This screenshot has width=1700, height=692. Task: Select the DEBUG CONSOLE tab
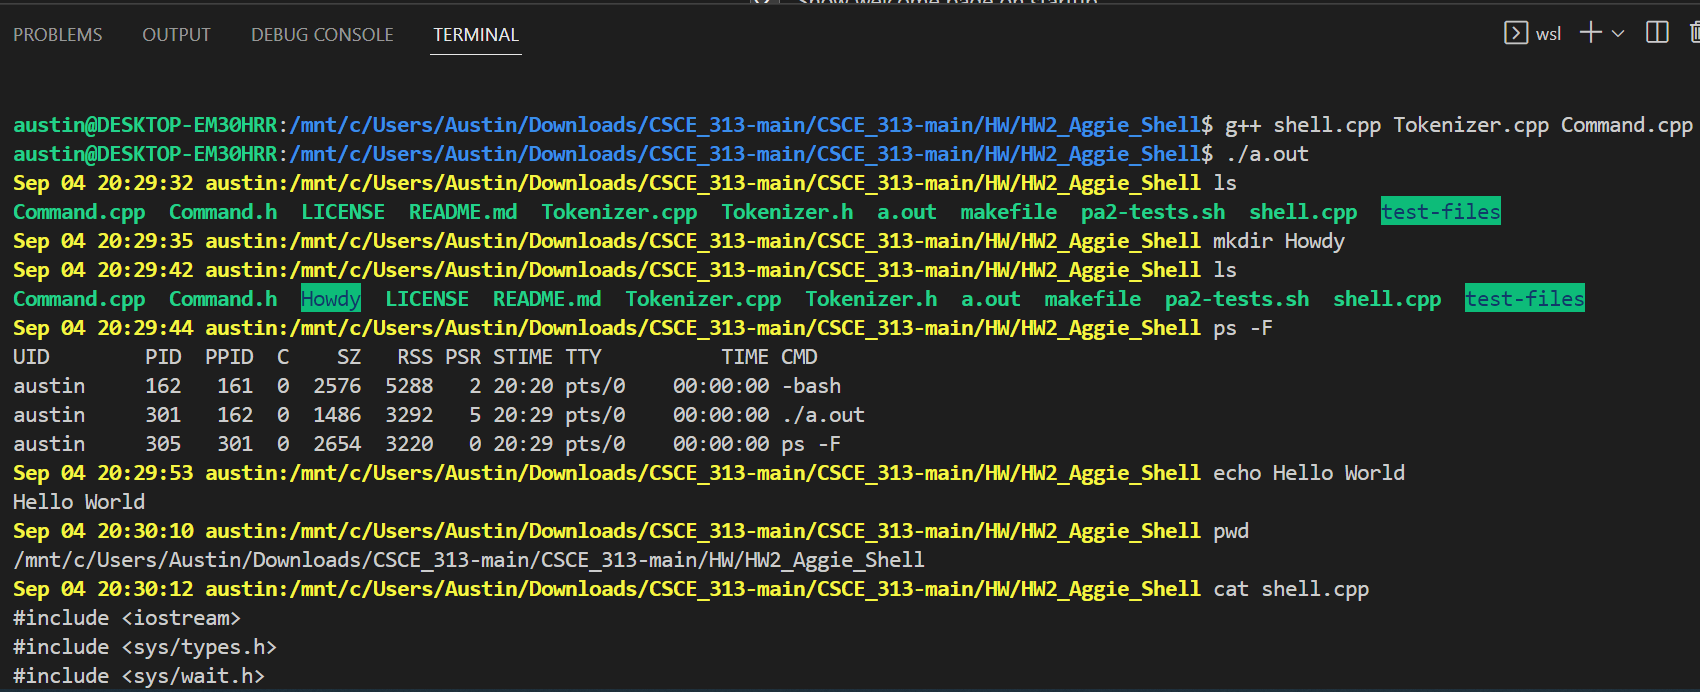click(322, 35)
